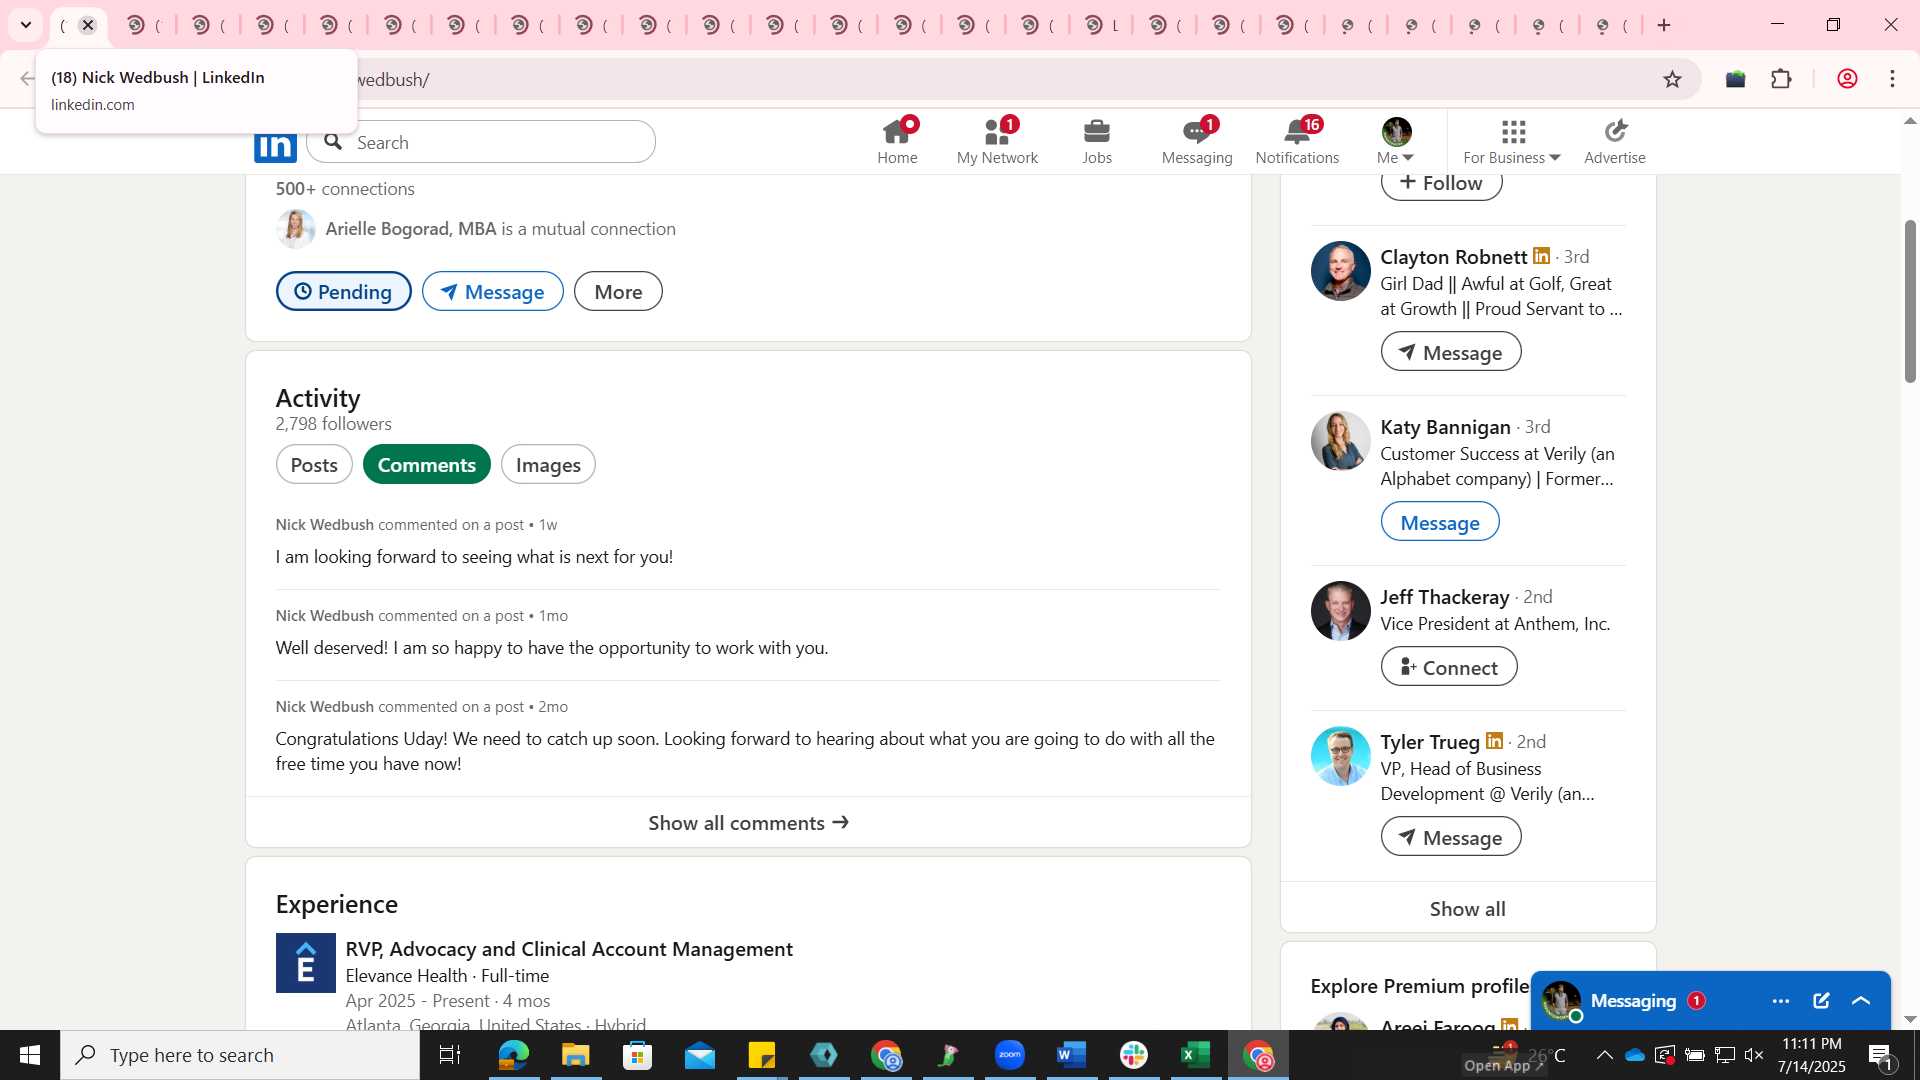This screenshot has width=1920, height=1080.
Task: Connect with Jeff Thackeray
Action: (1449, 667)
